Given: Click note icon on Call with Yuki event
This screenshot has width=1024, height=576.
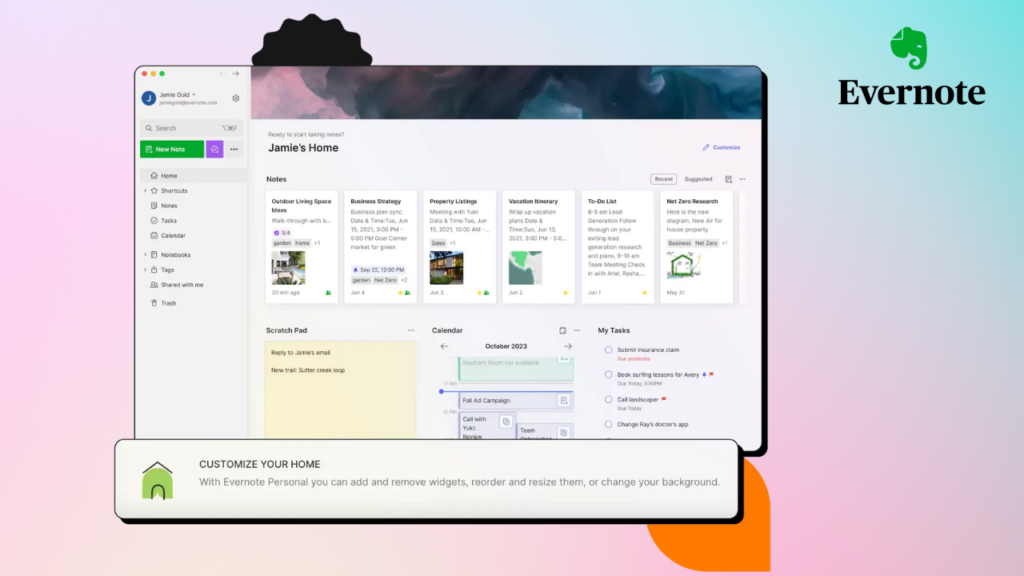Looking at the screenshot, I should tap(505, 422).
